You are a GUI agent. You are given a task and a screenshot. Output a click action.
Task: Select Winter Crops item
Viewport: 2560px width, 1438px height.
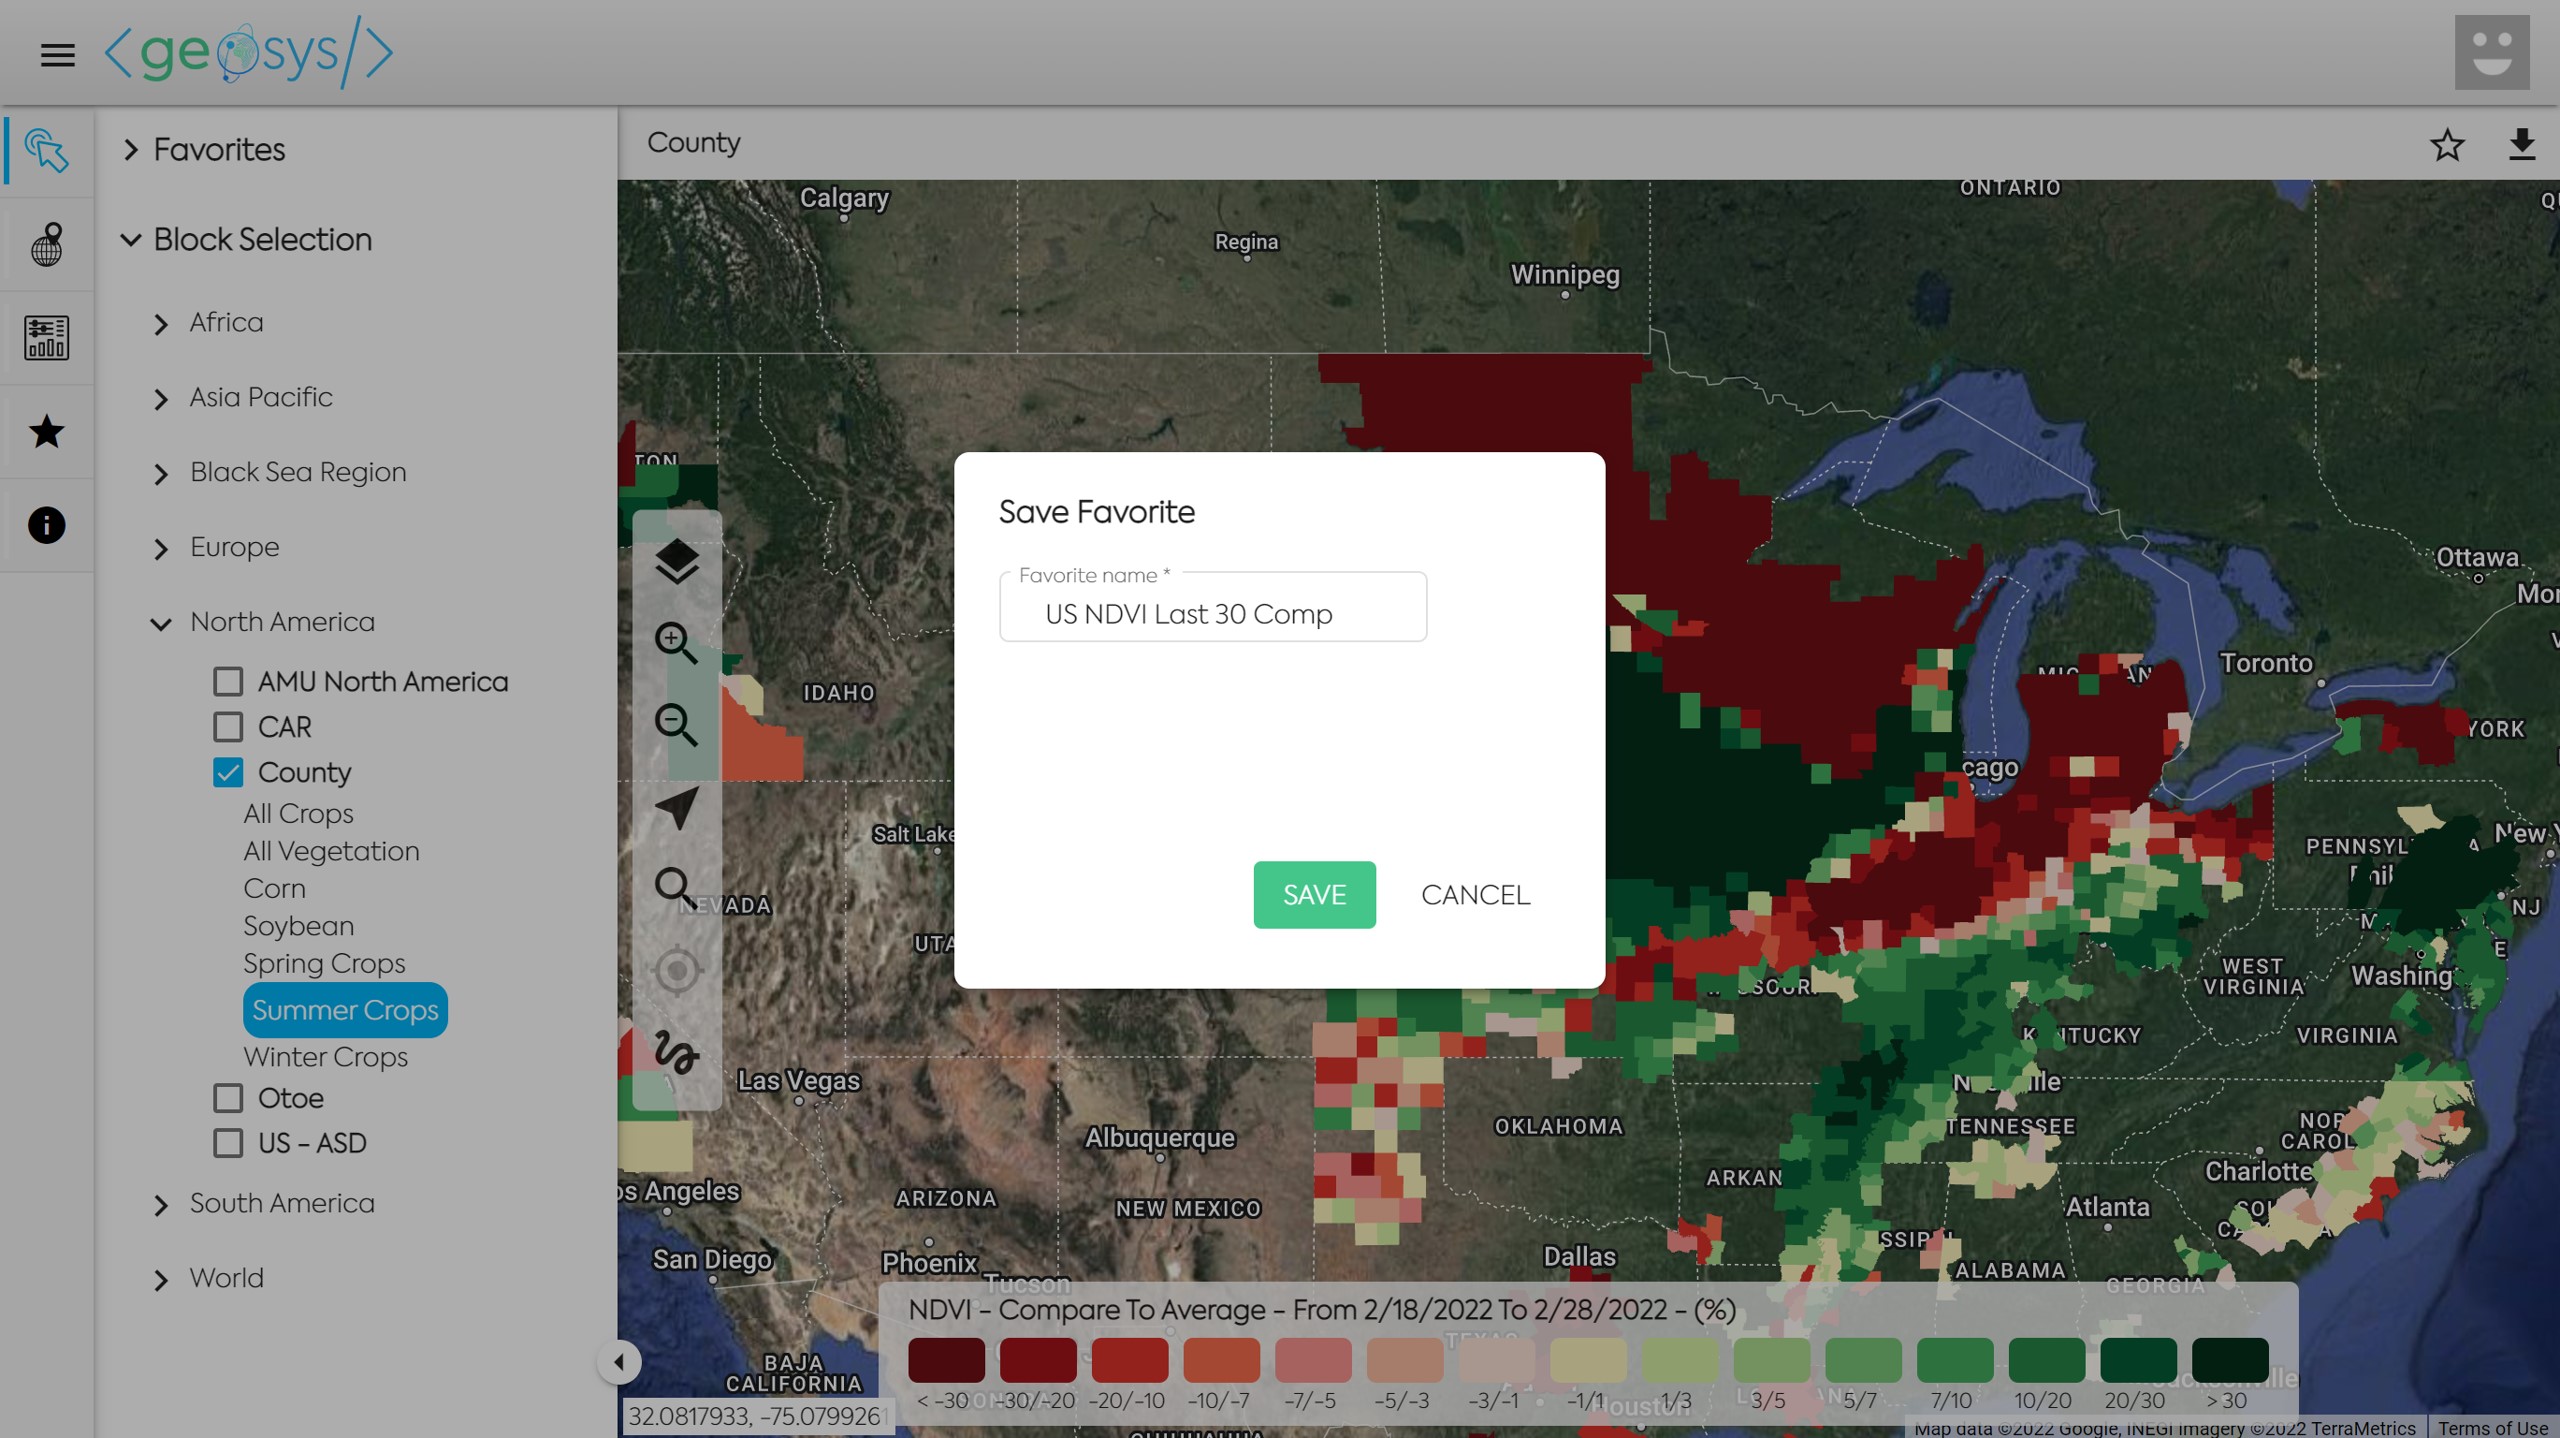(x=325, y=1057)
